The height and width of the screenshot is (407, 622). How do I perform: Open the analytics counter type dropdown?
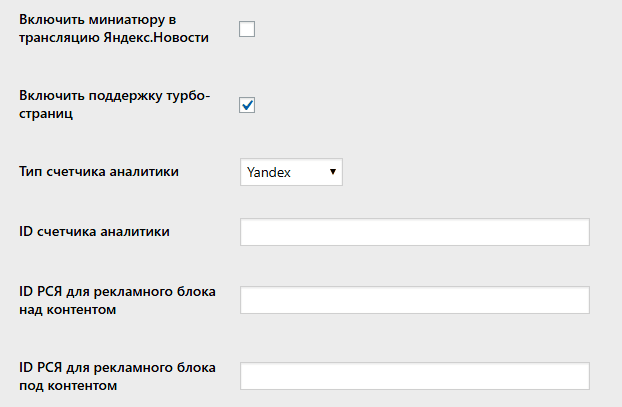291,172
